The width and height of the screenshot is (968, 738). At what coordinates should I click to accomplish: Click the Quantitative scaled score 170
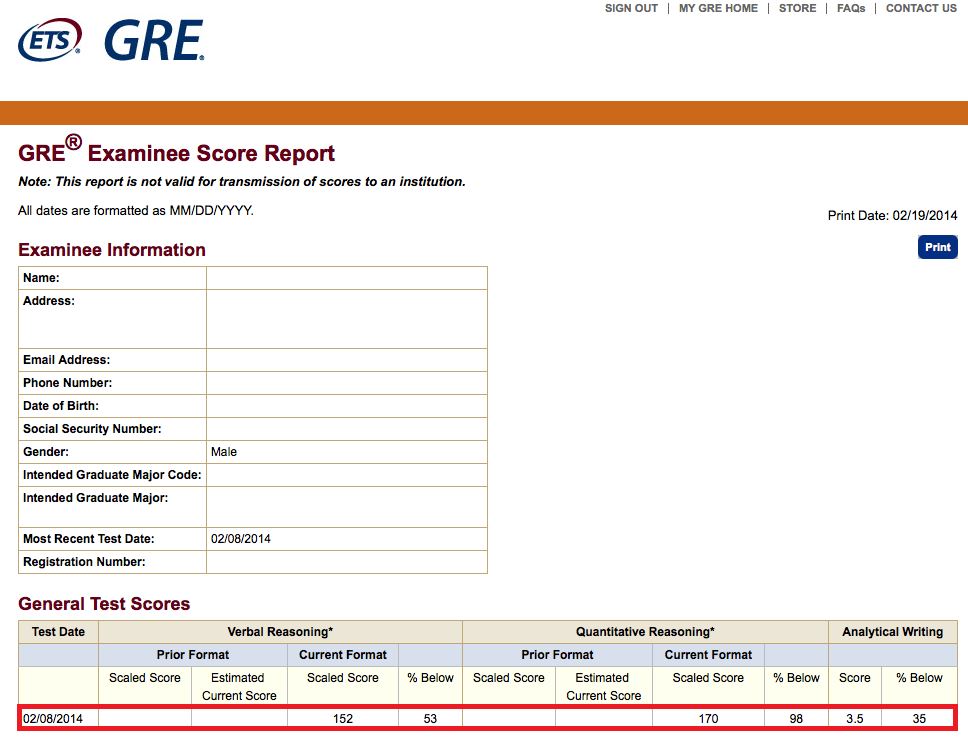click(708, 719)
